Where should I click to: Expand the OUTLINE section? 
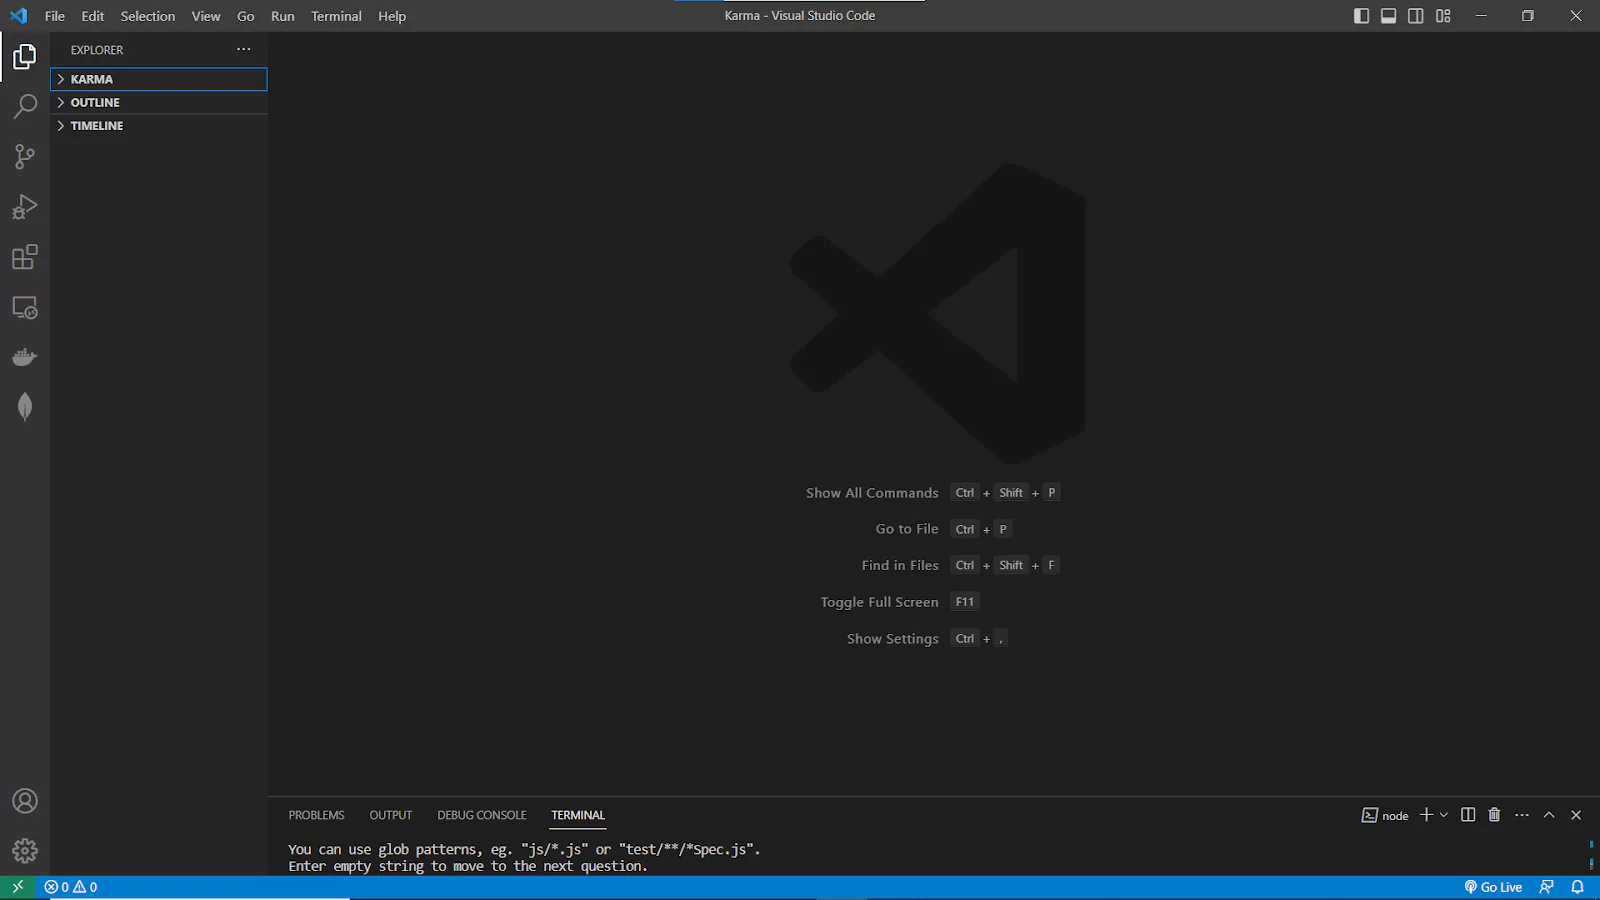94,102
